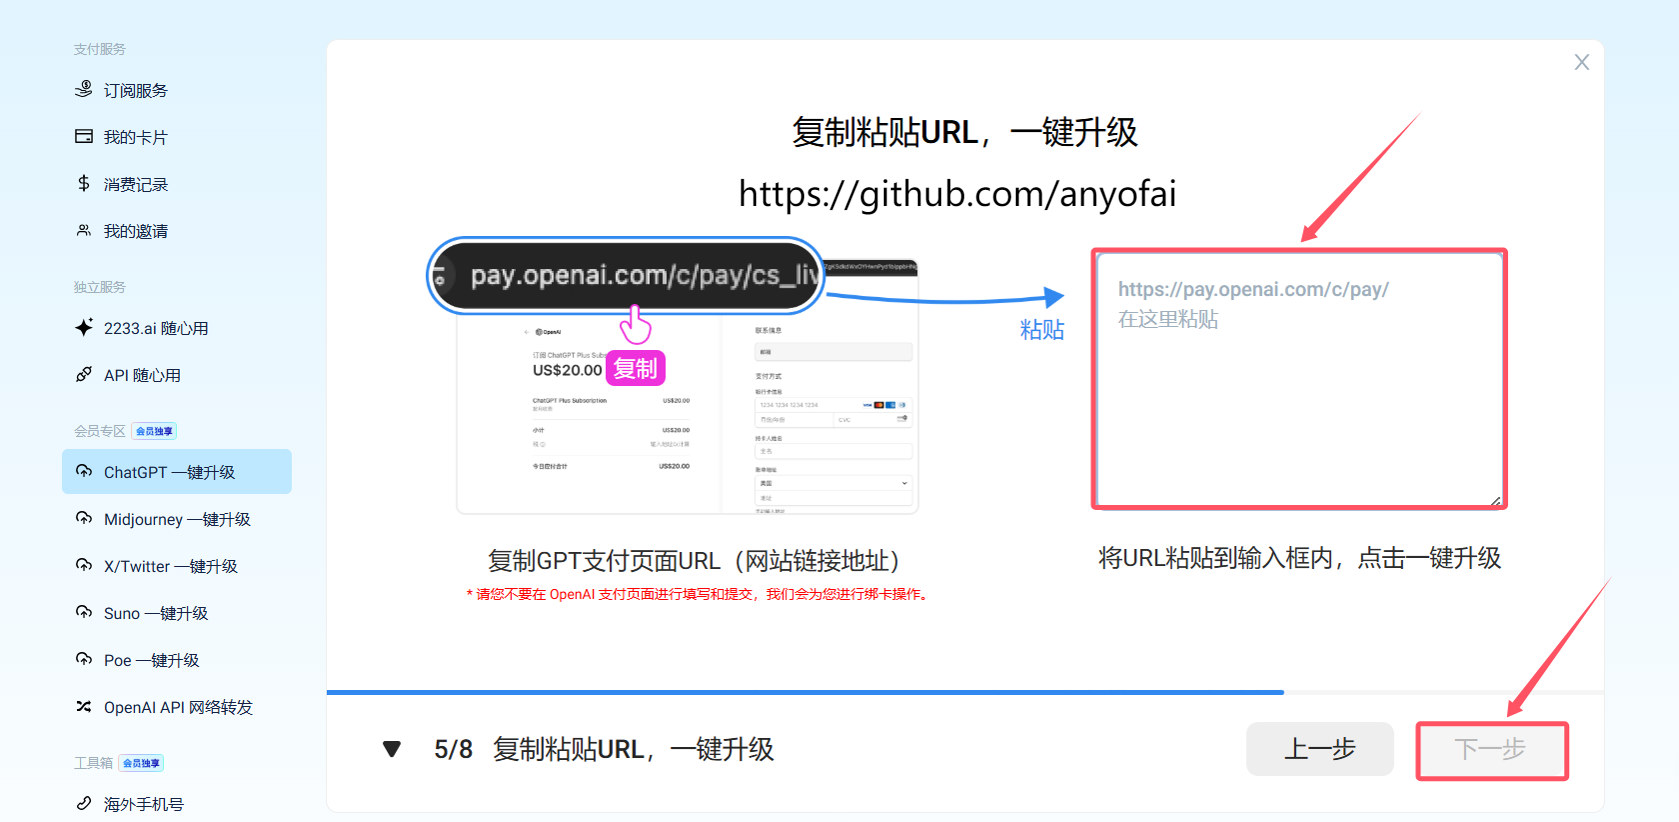Click the API 随心用 rocket icon
This screenshot has height=822, width=1679.
coord(84,375)
